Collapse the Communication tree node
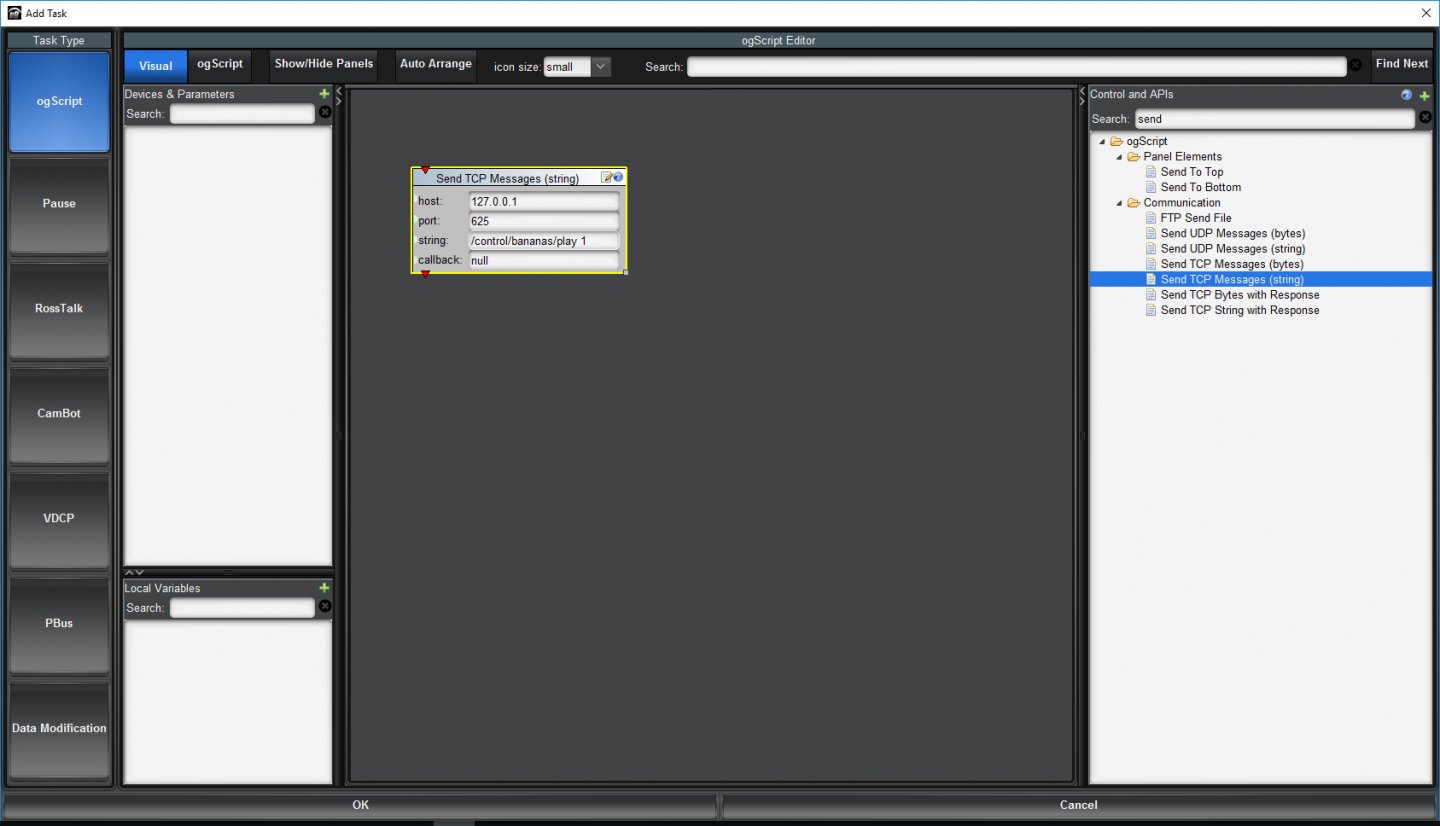The height and width of the screenshot is (826, 1440). click(1118, 203)
